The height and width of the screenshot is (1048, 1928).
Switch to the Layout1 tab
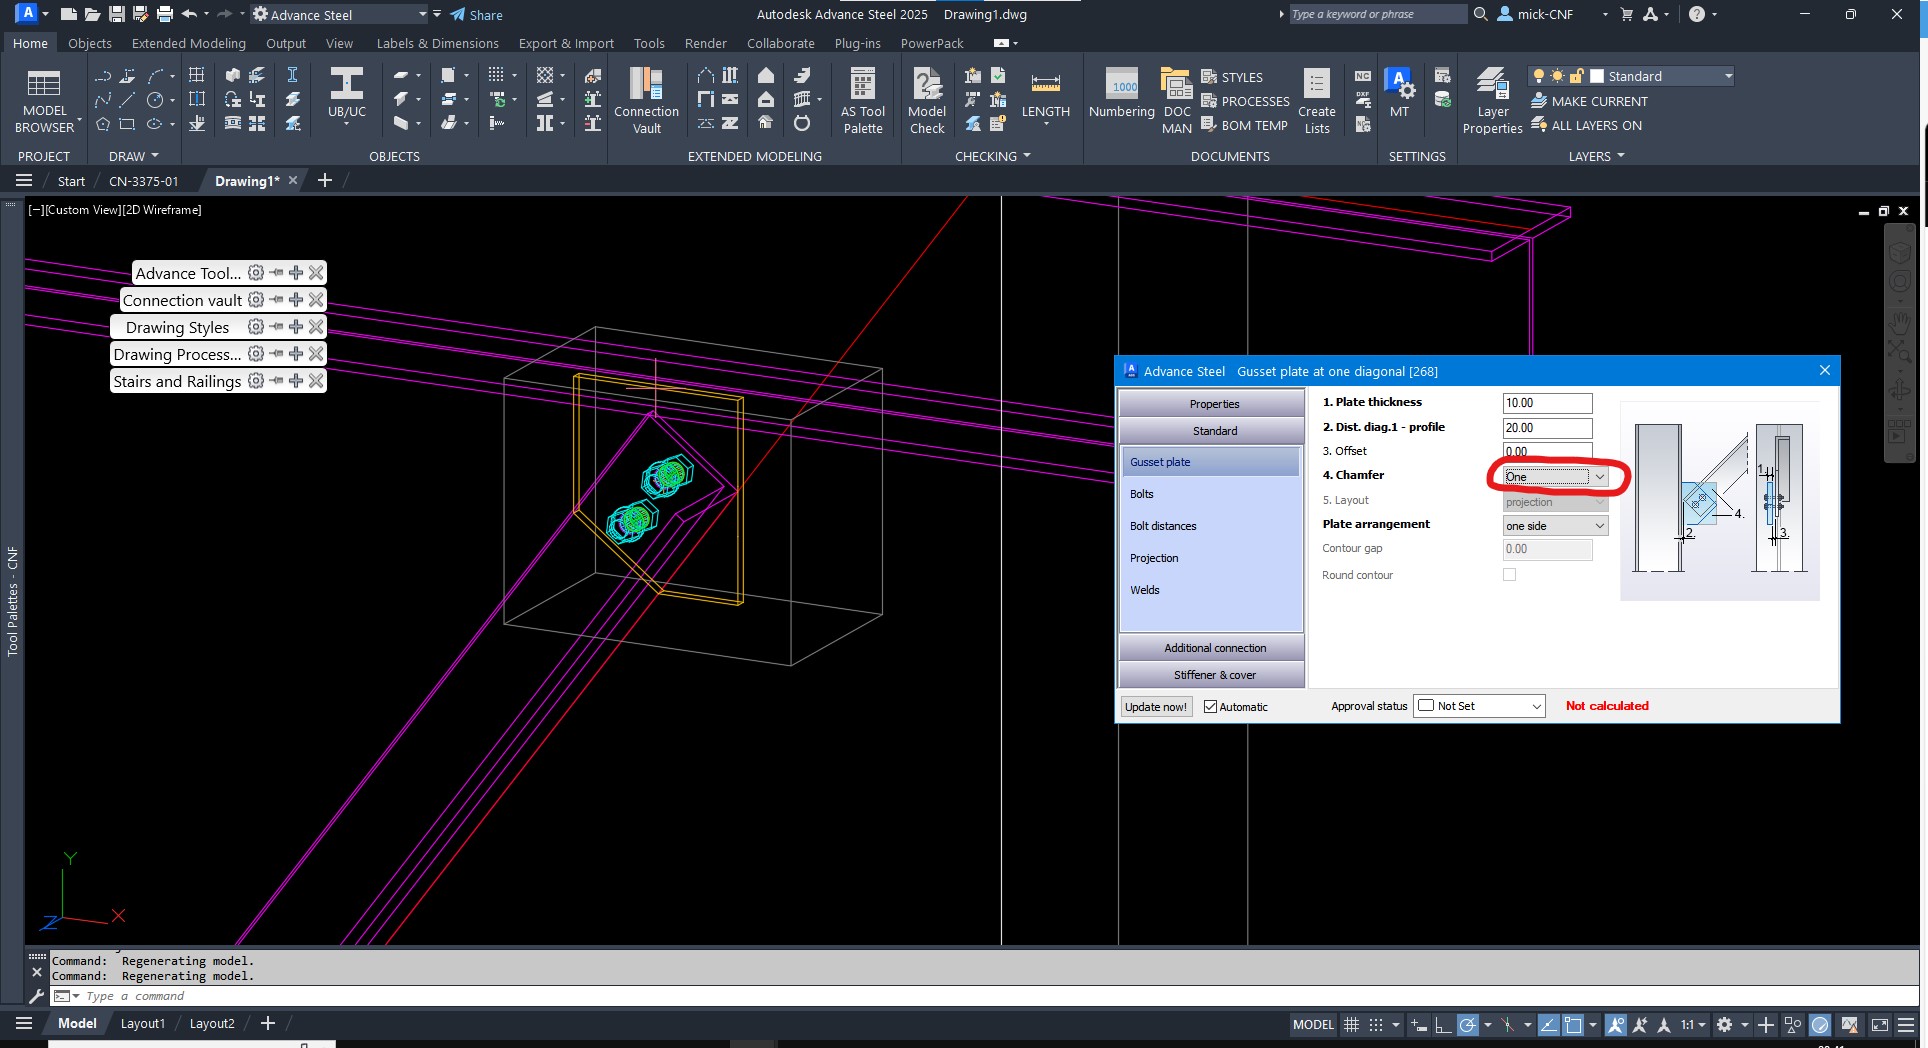pos(142,1023)
